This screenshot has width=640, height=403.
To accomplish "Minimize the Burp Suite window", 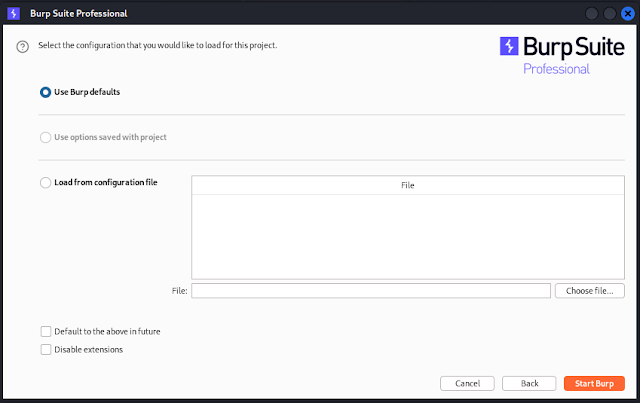I will 591,14.
